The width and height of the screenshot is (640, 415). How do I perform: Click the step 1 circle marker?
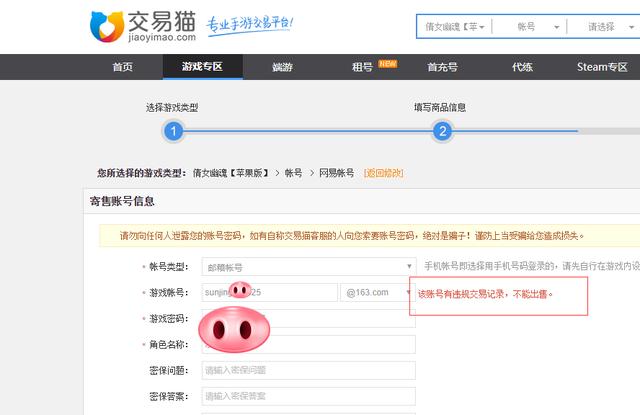(173, 131)
